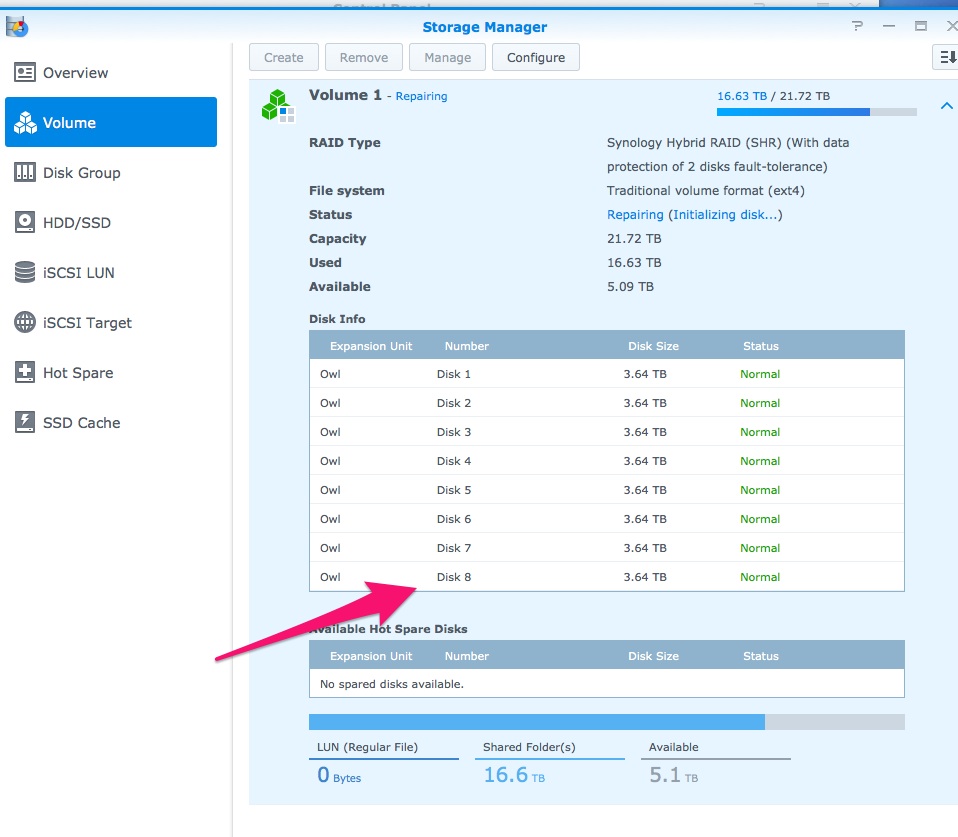958x837 pixels.
Task: Click the Capacity value 21.72 TB
Action: pyautogui.click(x=634, y=239)
